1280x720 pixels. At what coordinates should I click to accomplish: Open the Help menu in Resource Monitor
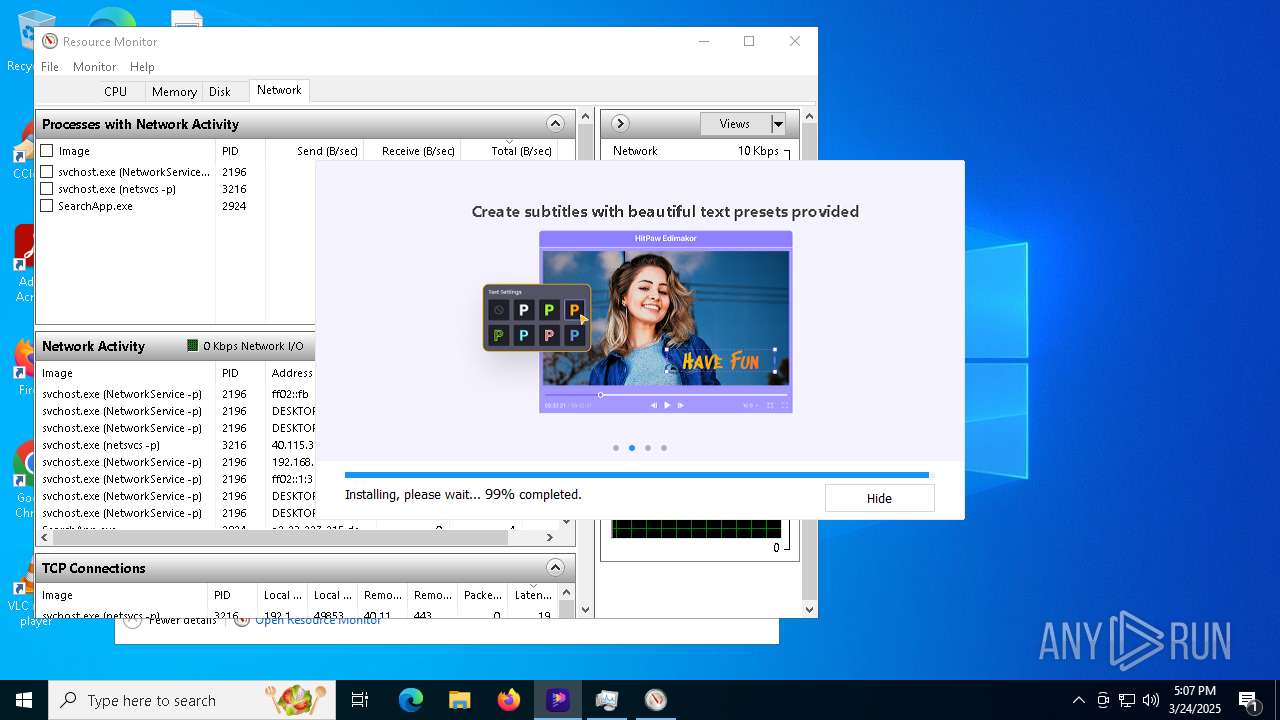tap(142, 66)
